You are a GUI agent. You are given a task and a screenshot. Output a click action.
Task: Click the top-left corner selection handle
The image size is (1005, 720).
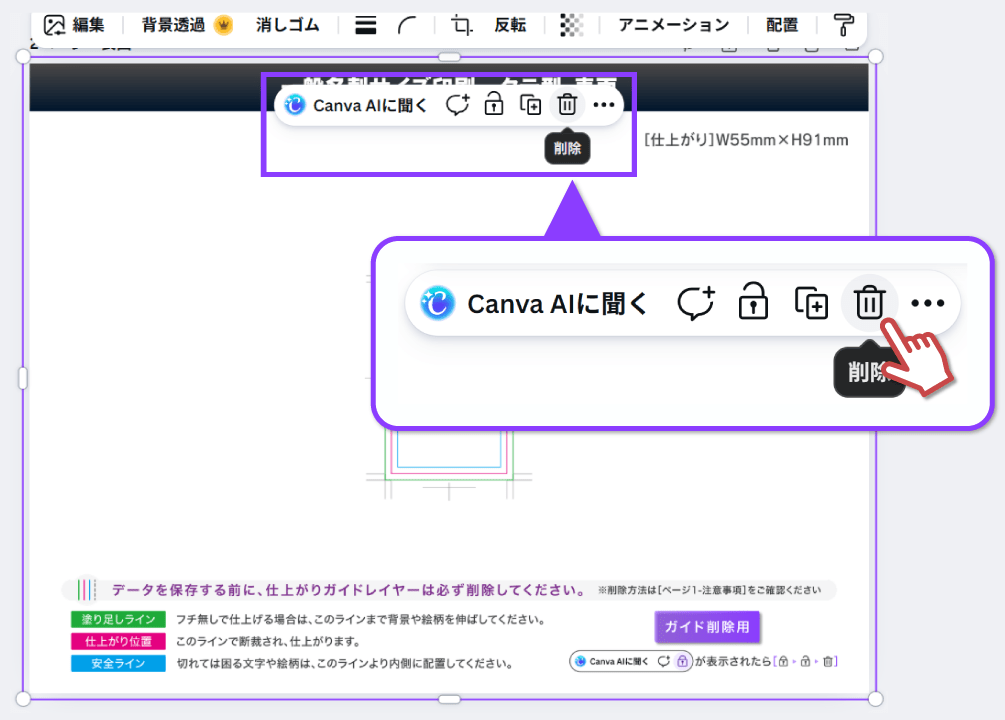click(23, 57)
